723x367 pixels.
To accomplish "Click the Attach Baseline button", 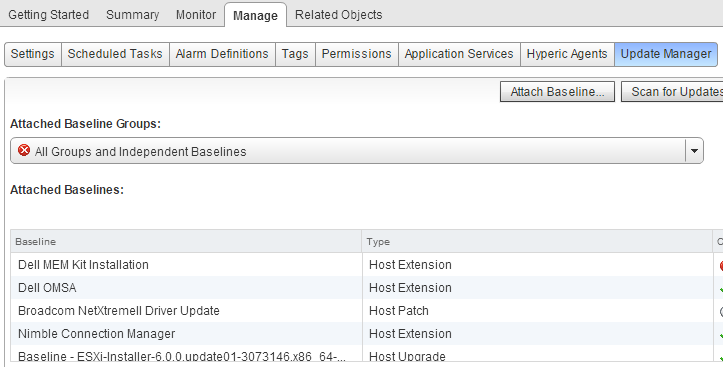I will 557,92.
